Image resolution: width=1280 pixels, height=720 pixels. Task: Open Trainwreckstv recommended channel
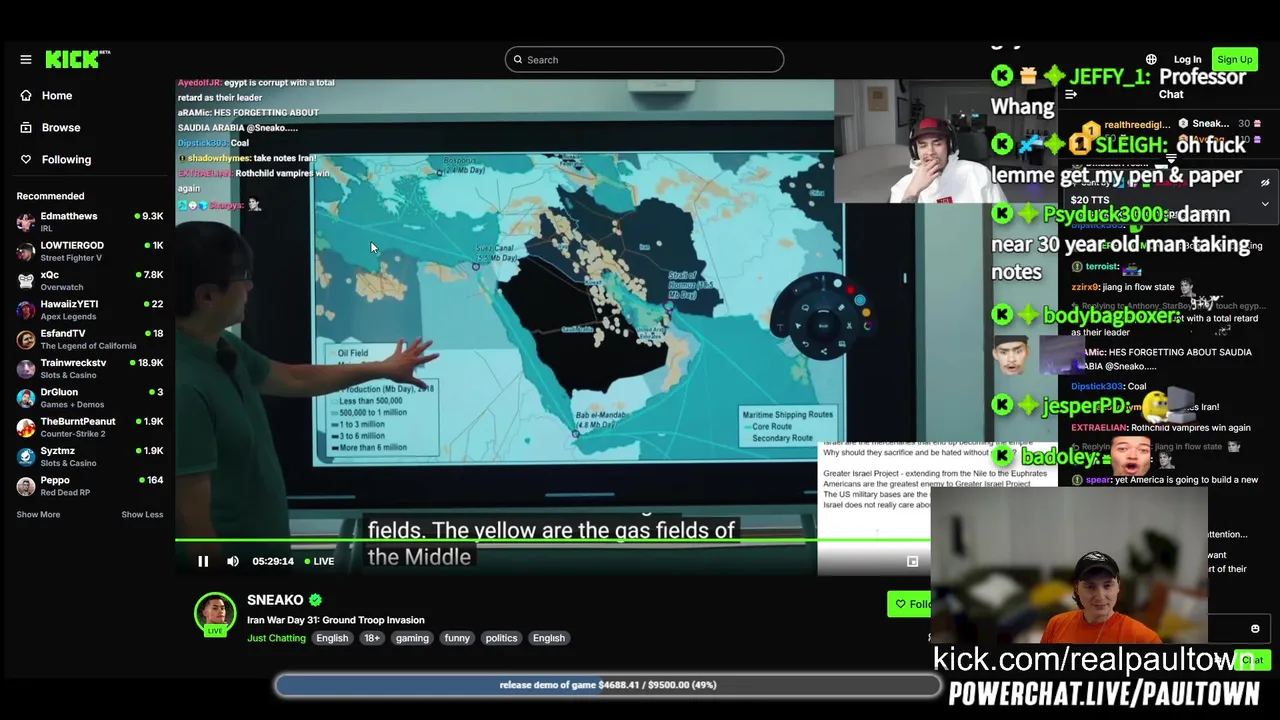click(90, 368)
